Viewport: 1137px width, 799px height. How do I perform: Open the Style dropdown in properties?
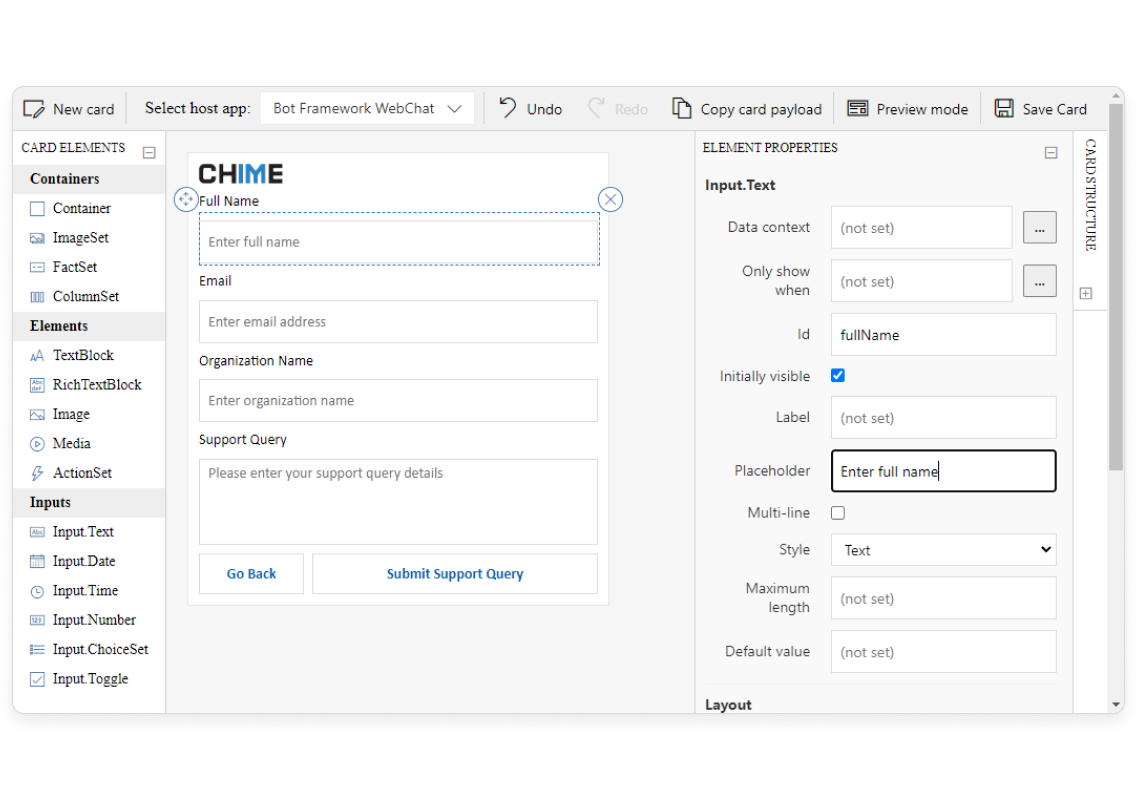coord(943,549)
